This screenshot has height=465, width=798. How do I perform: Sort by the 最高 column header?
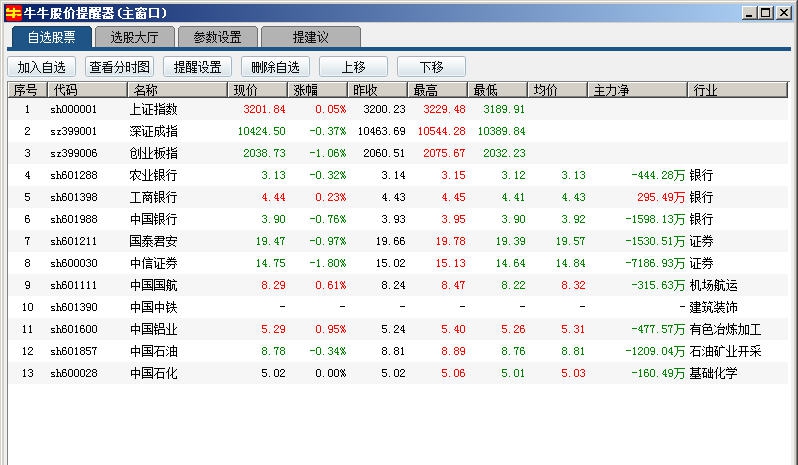pos(437,90)
